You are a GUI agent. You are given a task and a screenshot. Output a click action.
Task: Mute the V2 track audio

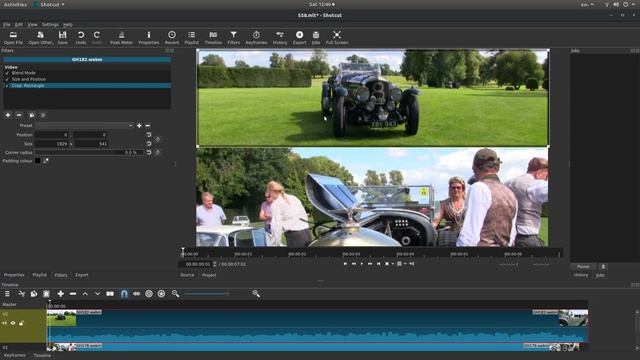[4, 323]
